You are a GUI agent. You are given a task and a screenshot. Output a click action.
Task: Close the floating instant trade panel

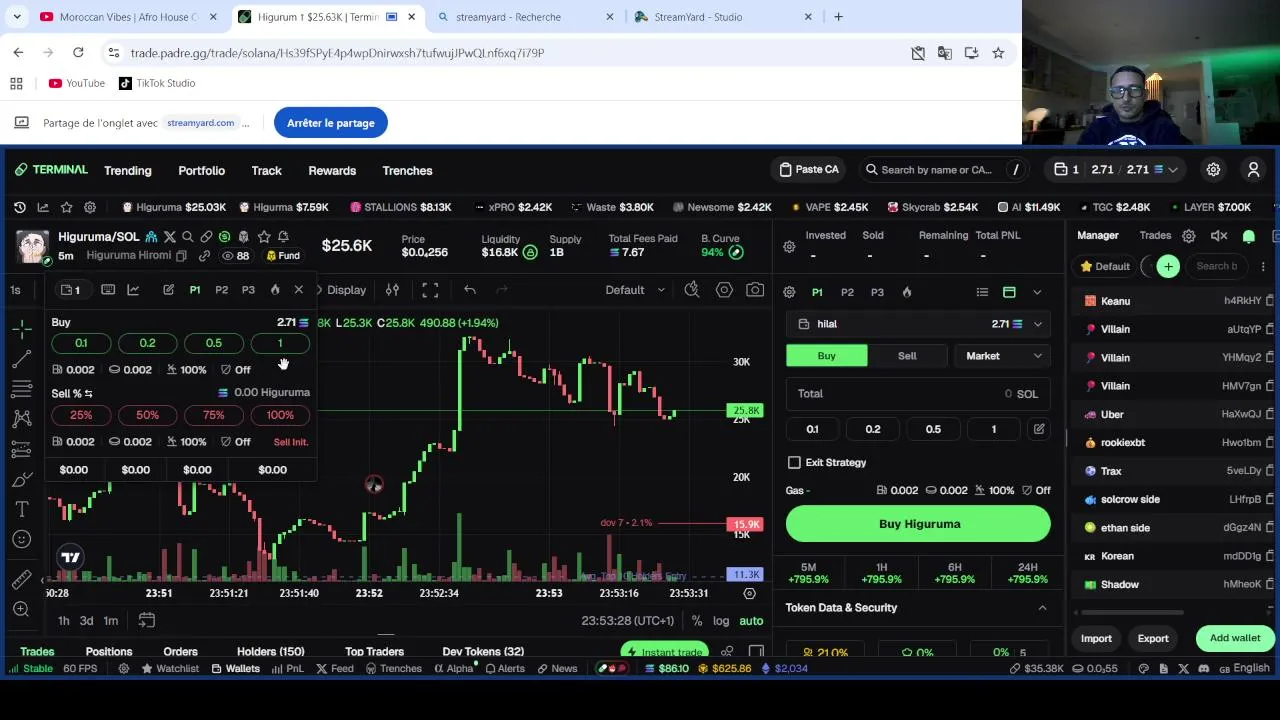coord(298,290)
